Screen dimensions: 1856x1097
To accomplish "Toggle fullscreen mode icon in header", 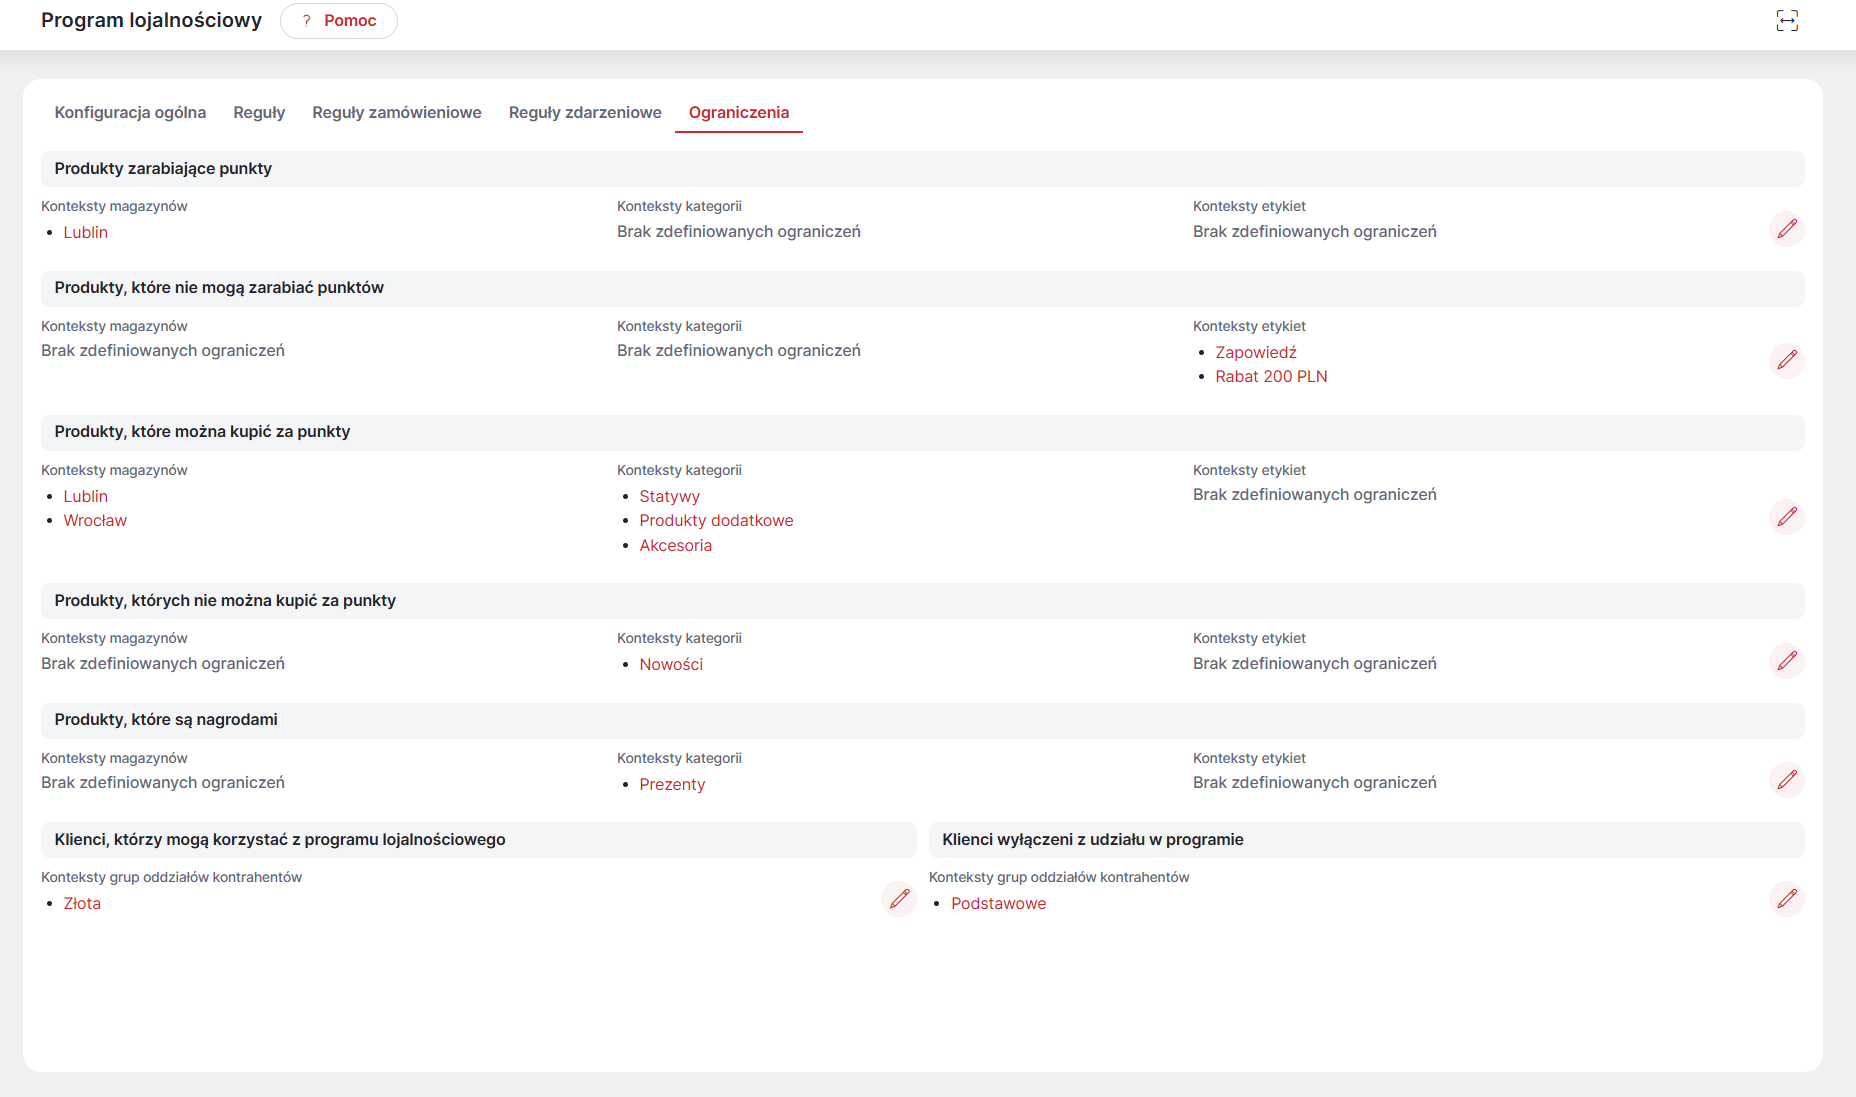I will pos(1787,21).
